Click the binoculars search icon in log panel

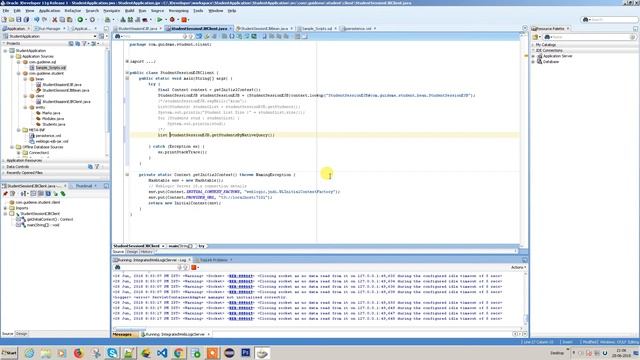(x=117, y=267)
